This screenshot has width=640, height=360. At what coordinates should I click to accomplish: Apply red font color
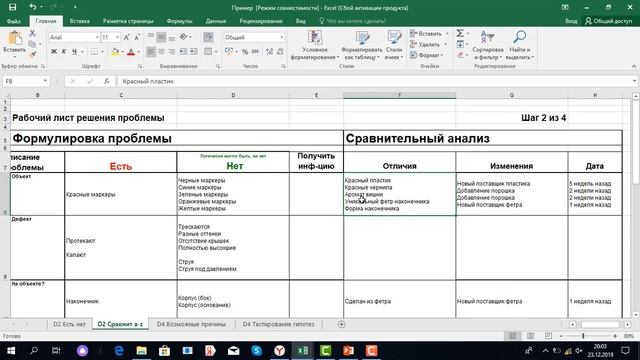pyautogui.click(x=131, y=52)
